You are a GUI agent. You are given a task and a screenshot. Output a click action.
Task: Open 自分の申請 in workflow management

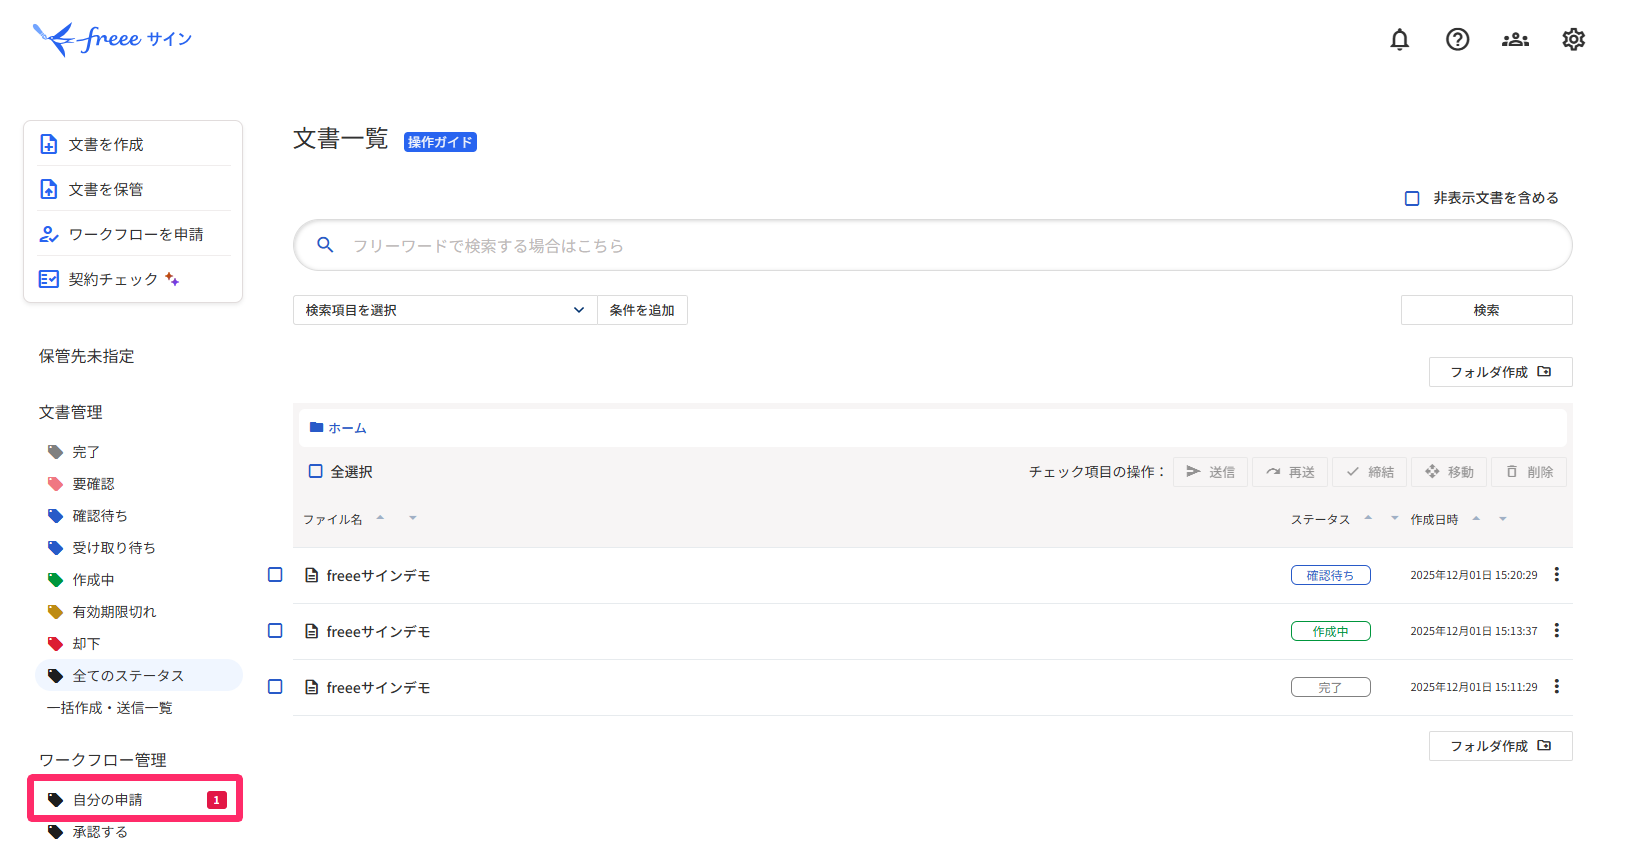135,799
